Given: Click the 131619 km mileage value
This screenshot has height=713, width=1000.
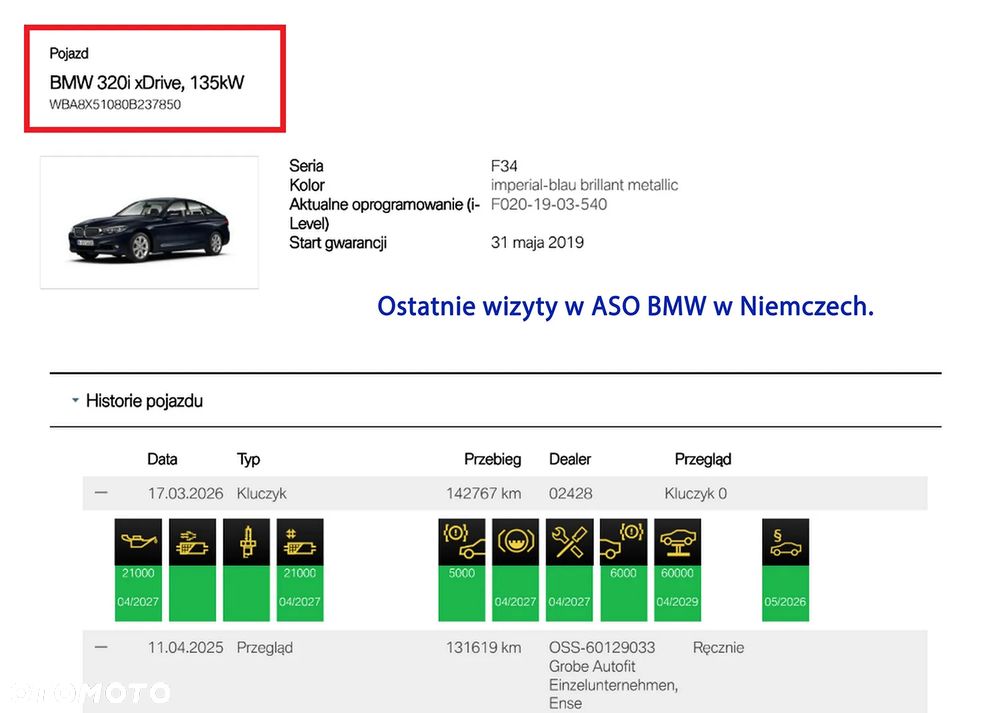Looking at the screenshot, I should coord(483,648).
